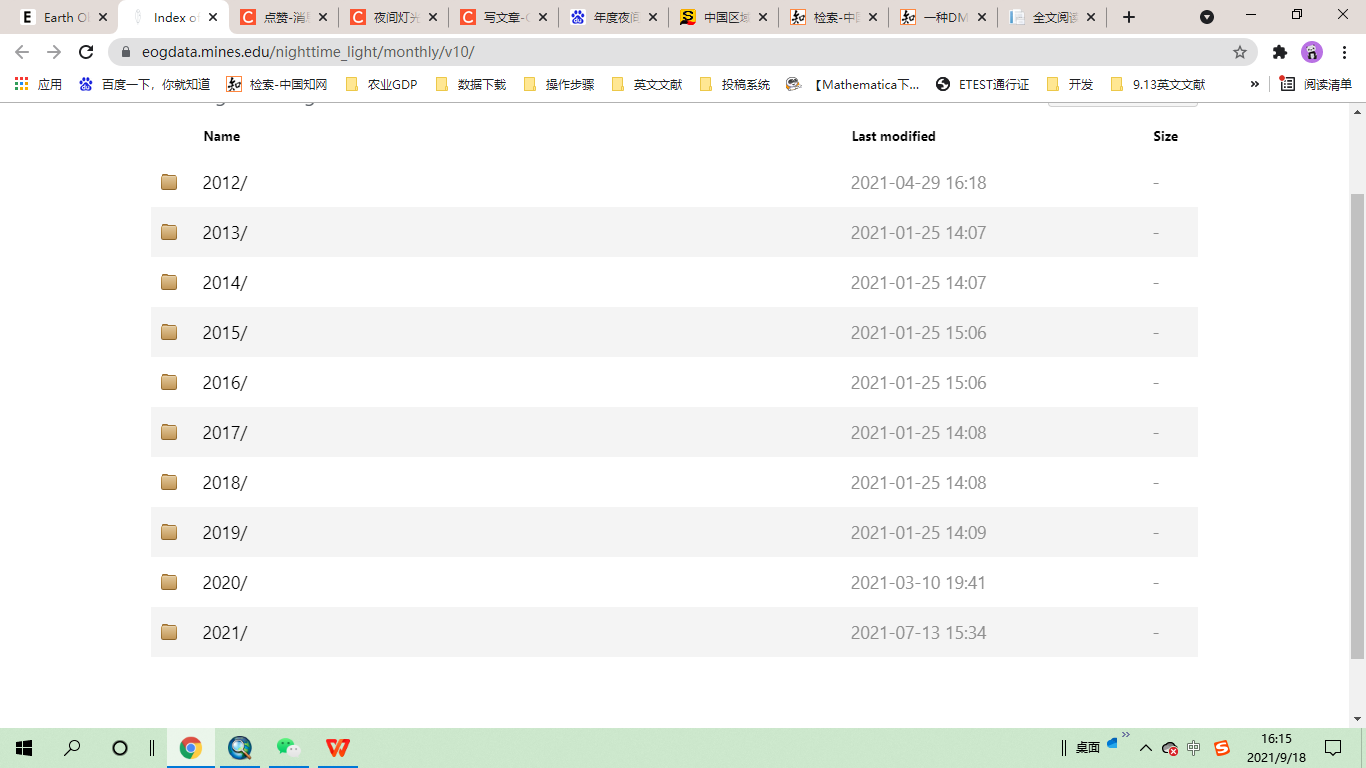The width and height of the screenshot is (1366, 768).
Task: Open WPS Office from the taskbar
Action: (x=337, y=748)
